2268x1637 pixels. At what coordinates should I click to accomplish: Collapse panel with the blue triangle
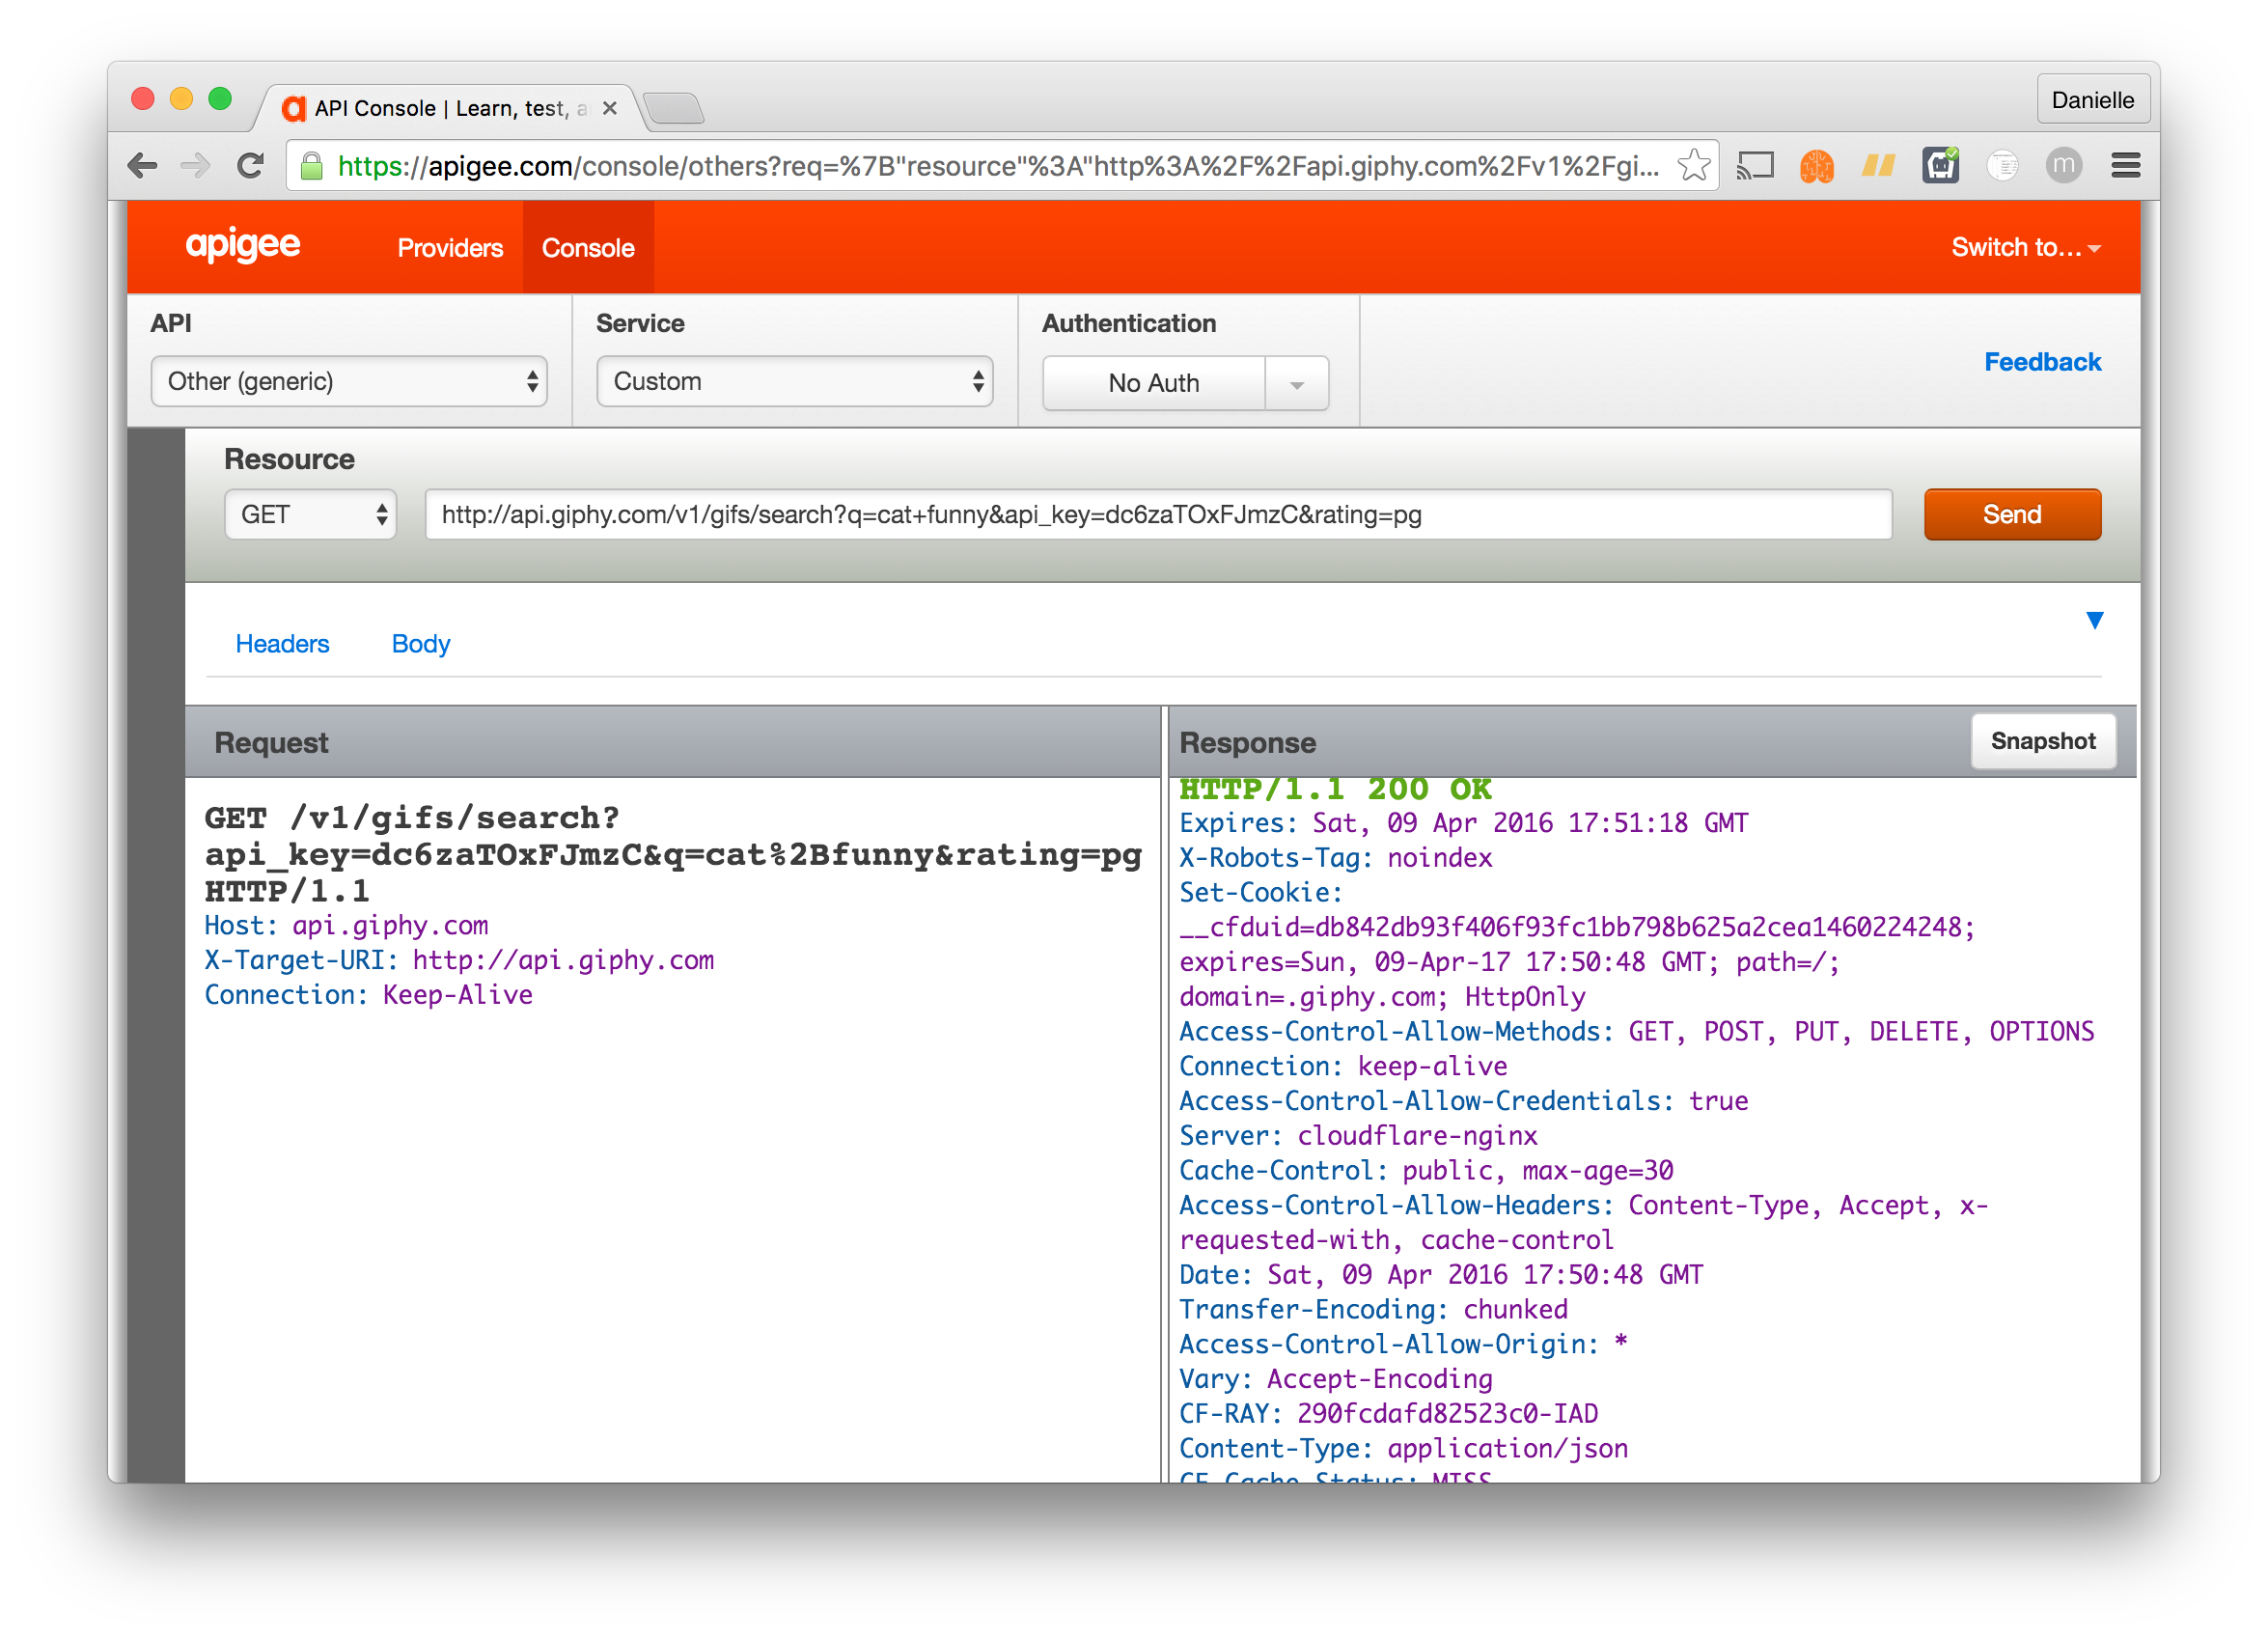[2094, 620]
